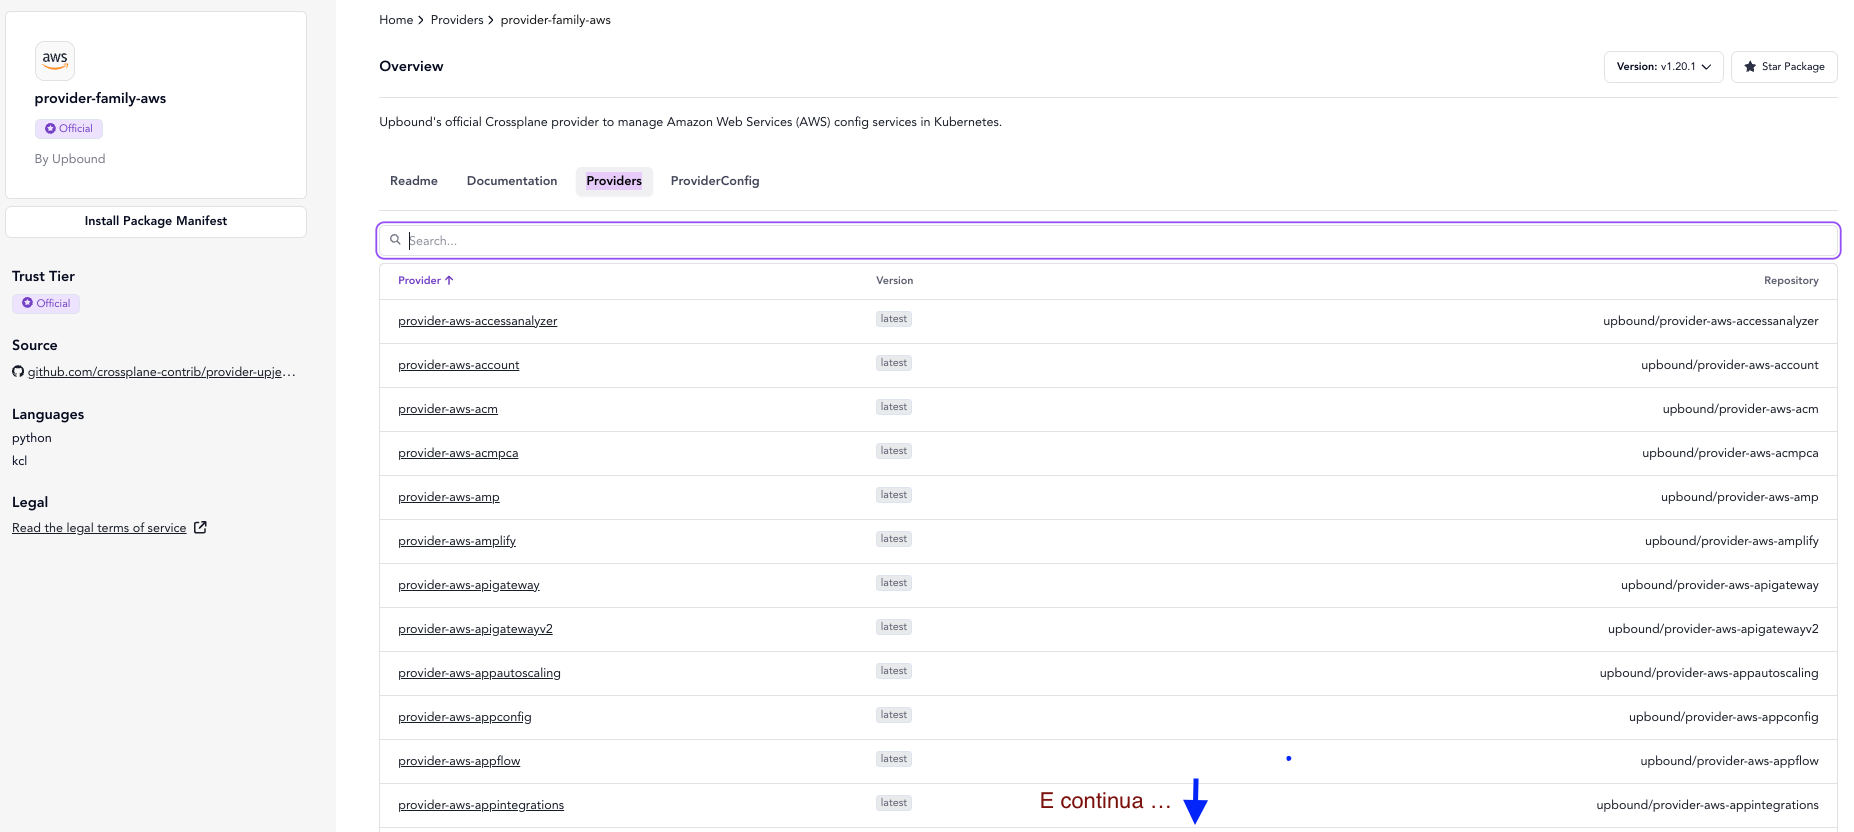
Task: Open the provider-aws-appflow link
Action: click(x=459, y=761)
